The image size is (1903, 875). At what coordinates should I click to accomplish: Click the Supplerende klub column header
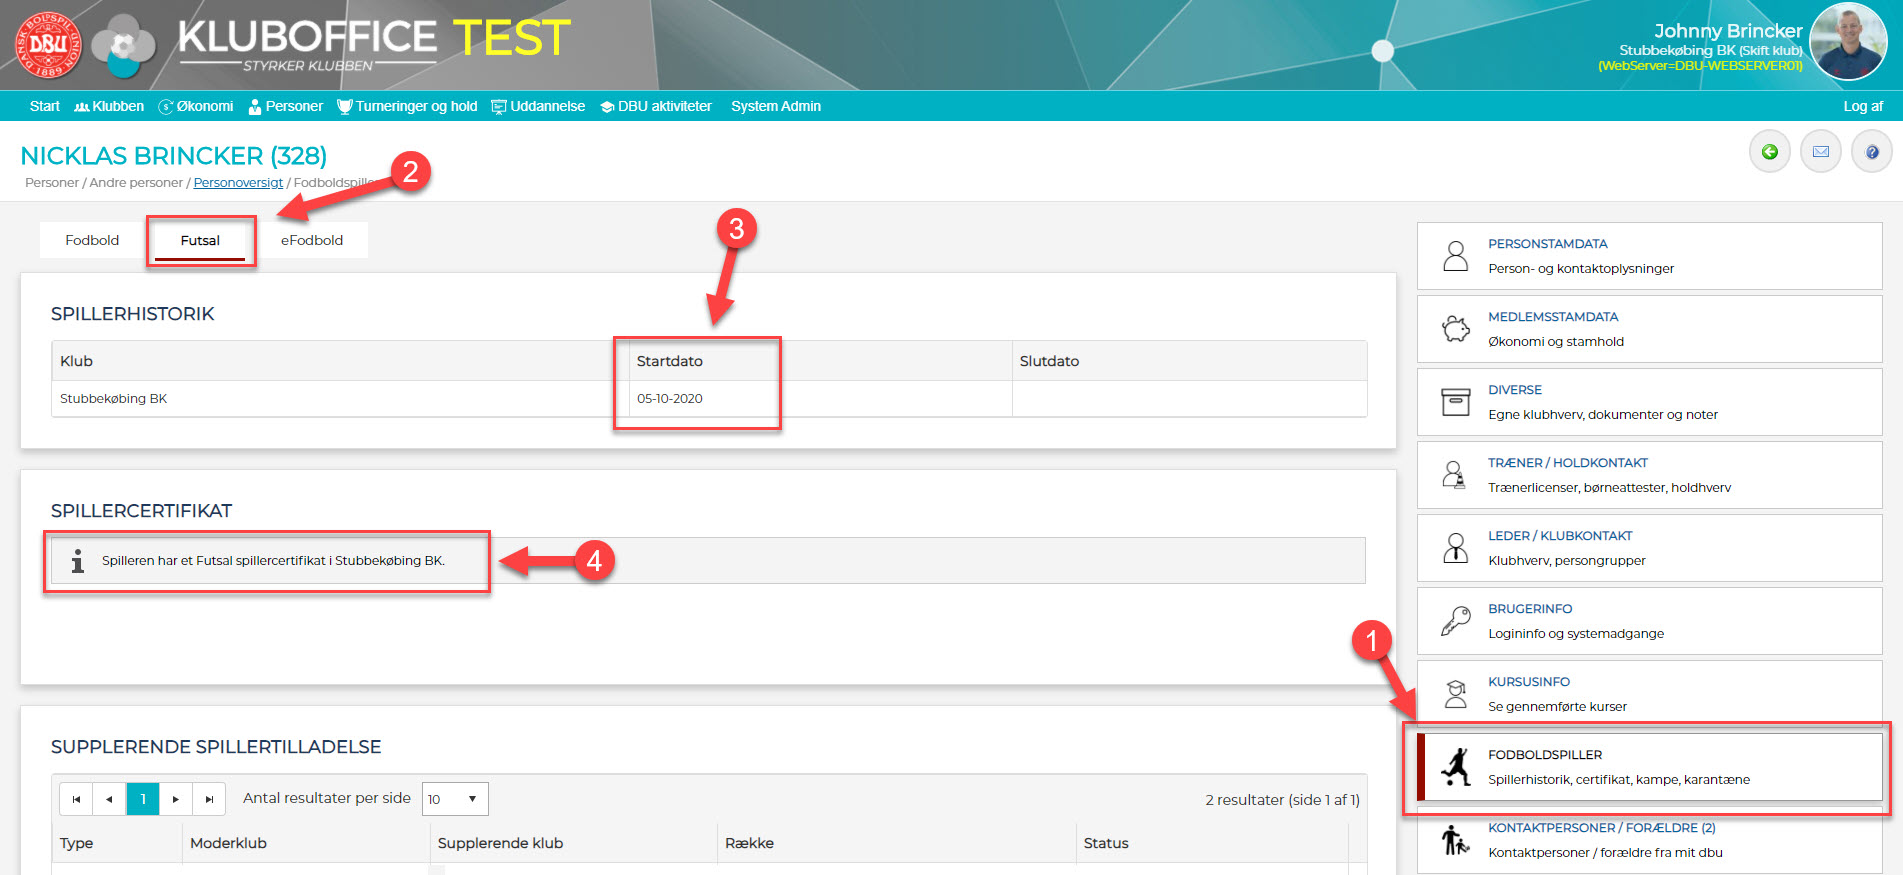coord(574,843)
